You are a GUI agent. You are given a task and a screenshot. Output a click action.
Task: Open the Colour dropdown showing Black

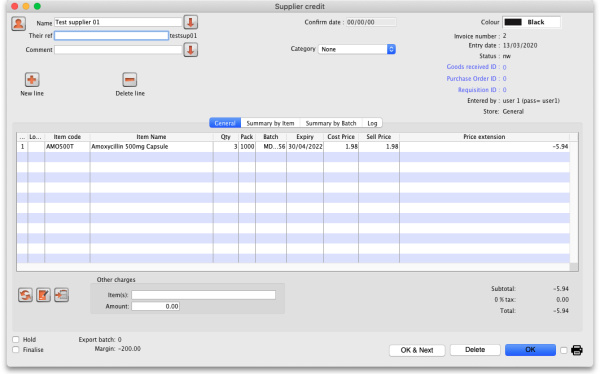[532, 22]
